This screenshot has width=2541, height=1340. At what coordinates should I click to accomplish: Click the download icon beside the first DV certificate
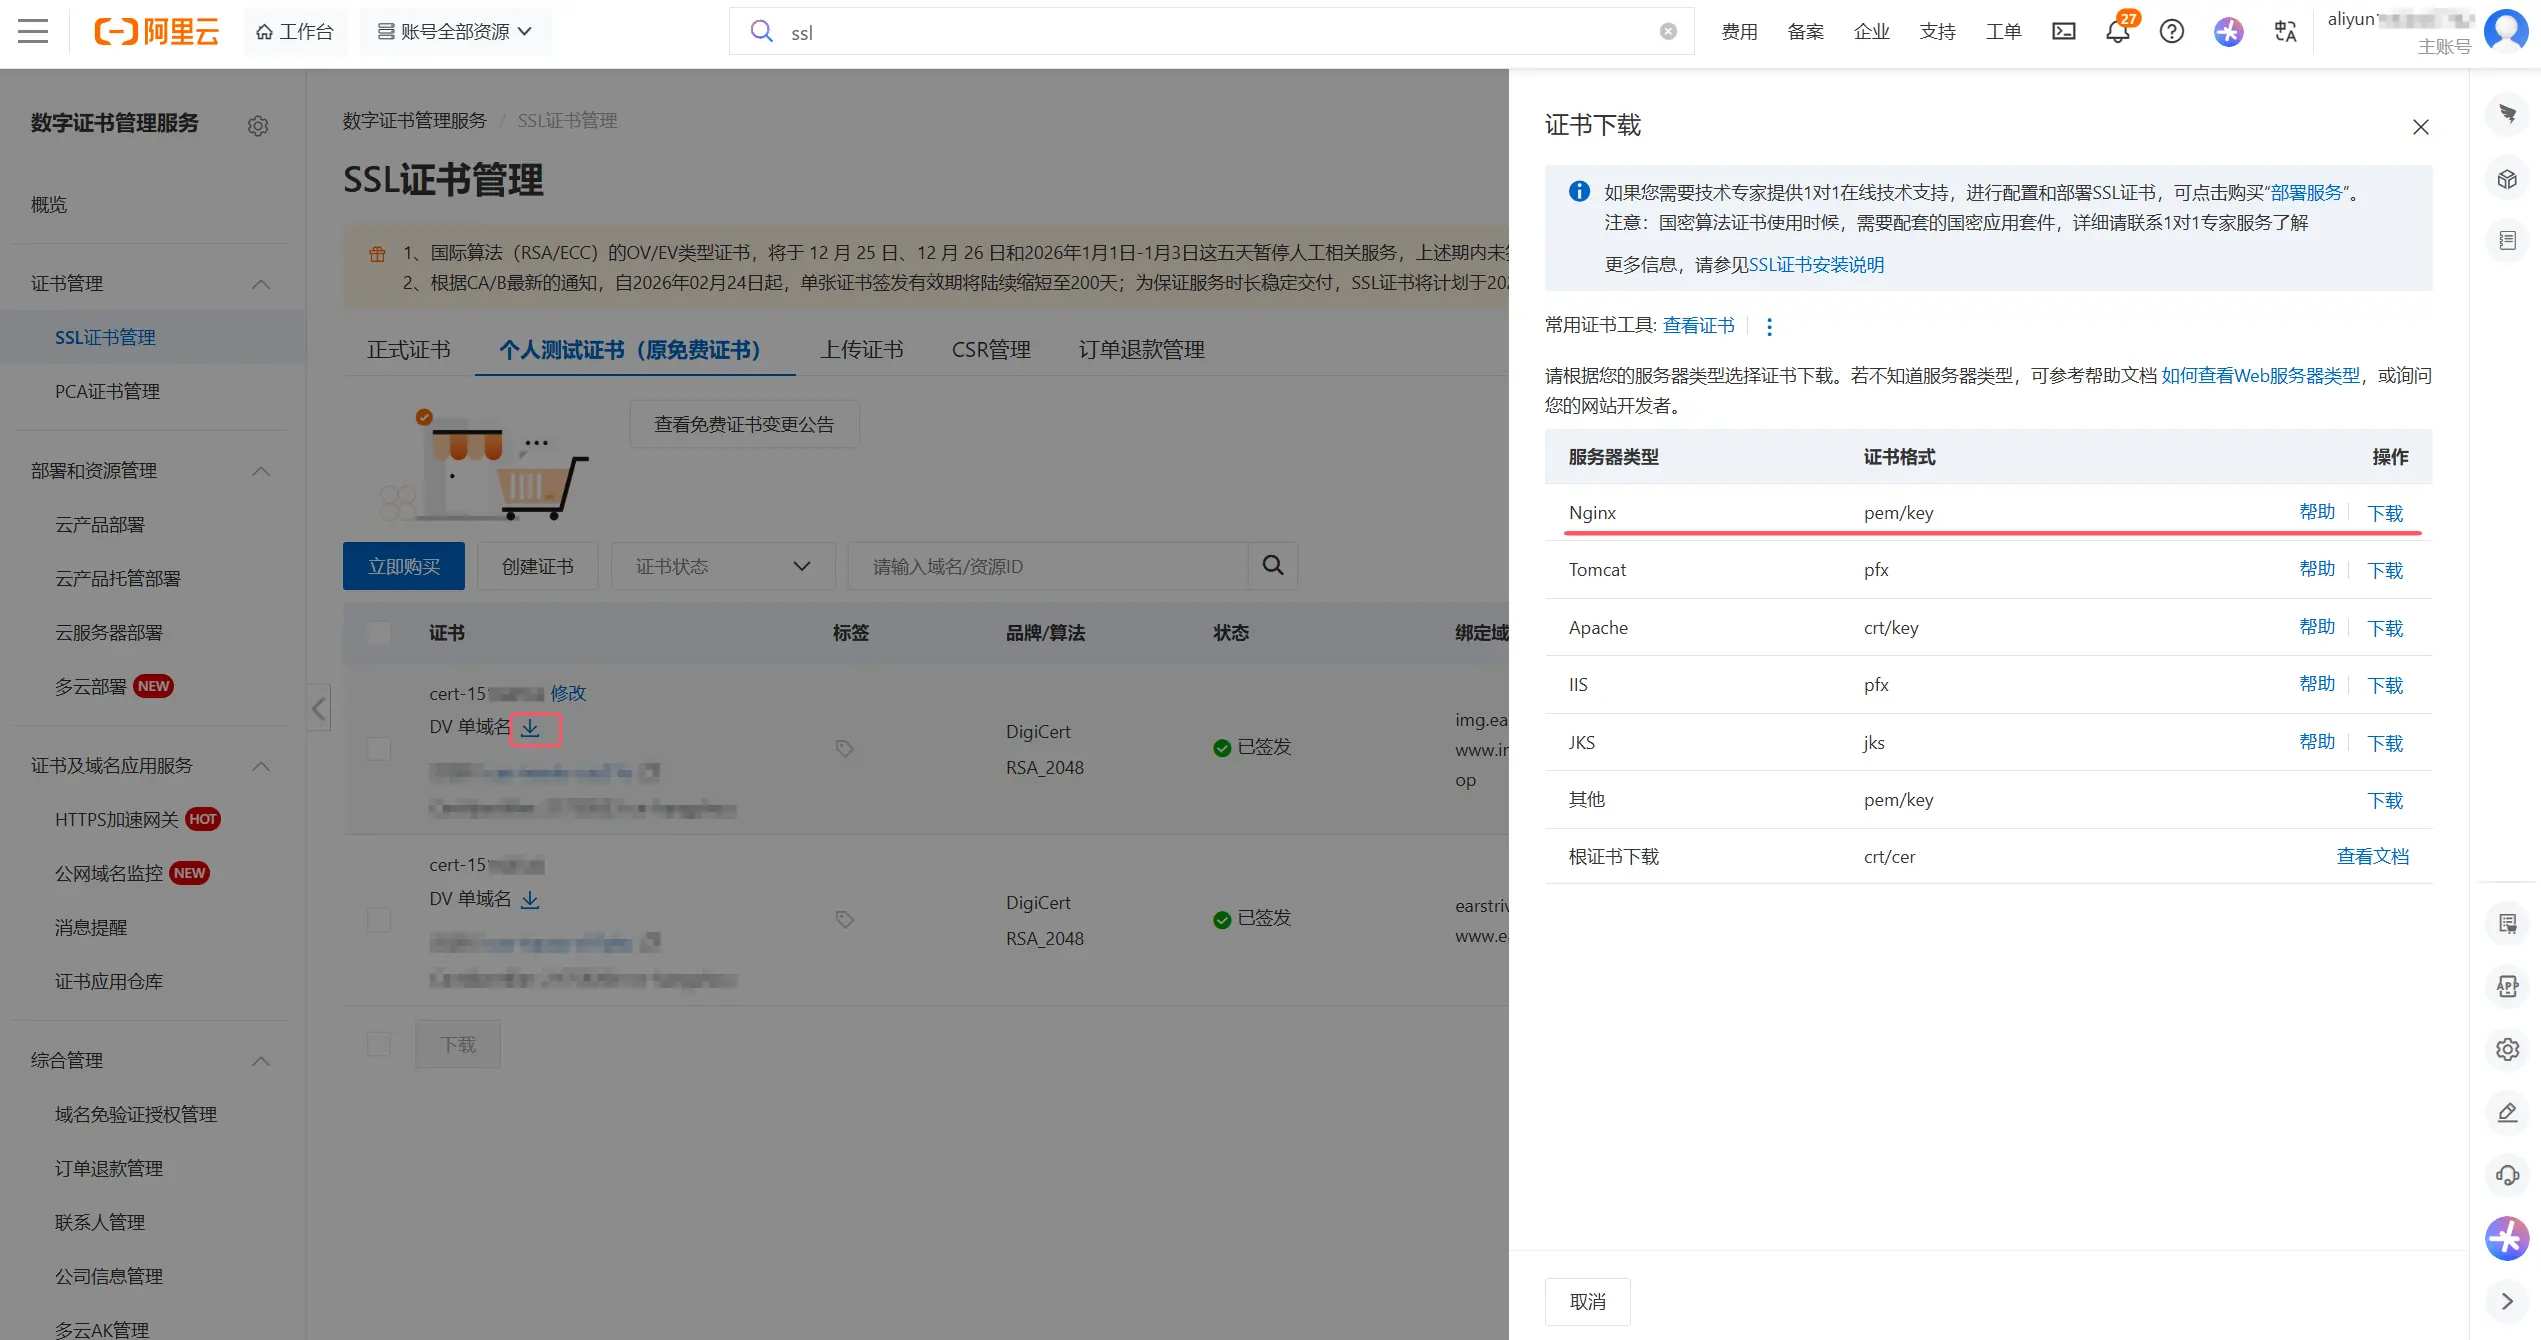click(x=531, y=728)
